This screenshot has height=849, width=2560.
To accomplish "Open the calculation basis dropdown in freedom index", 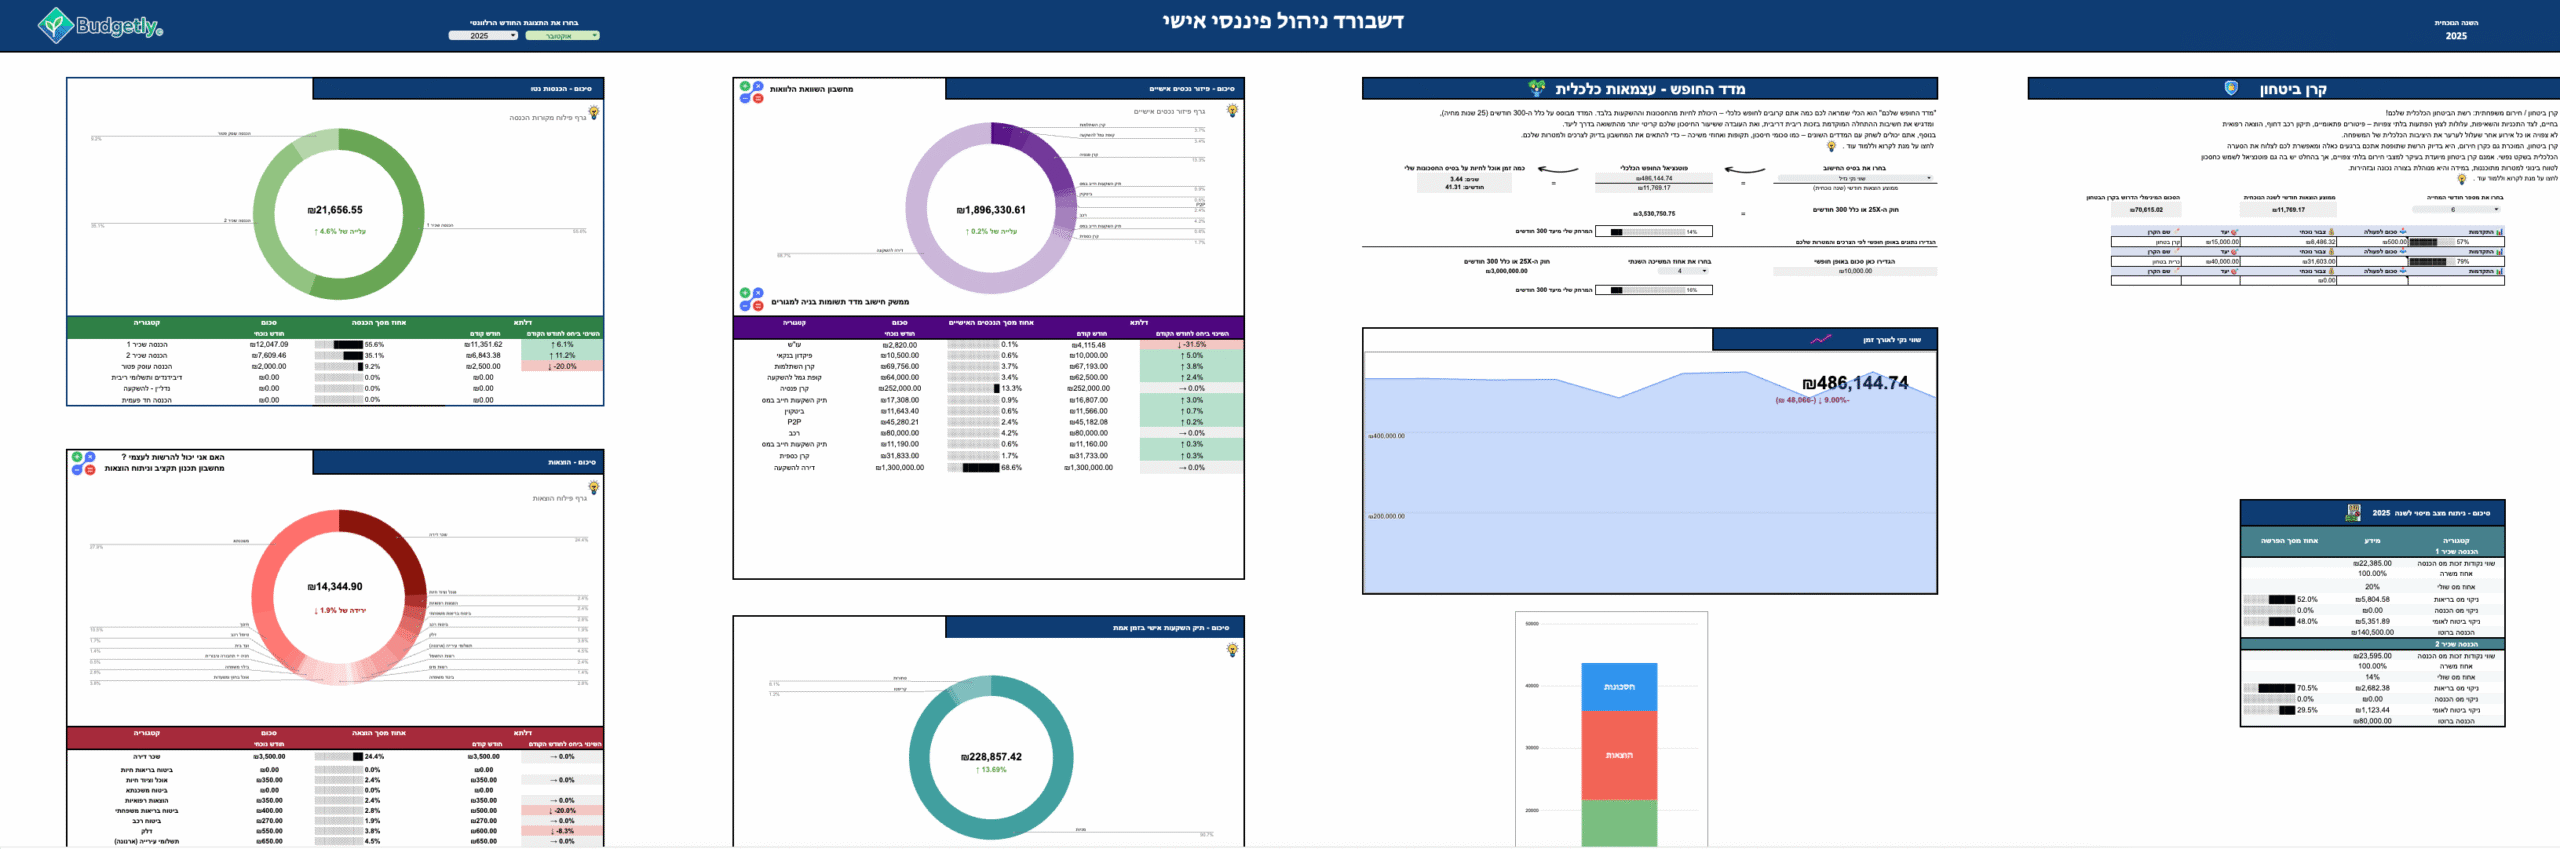I will pos(1854,178).
